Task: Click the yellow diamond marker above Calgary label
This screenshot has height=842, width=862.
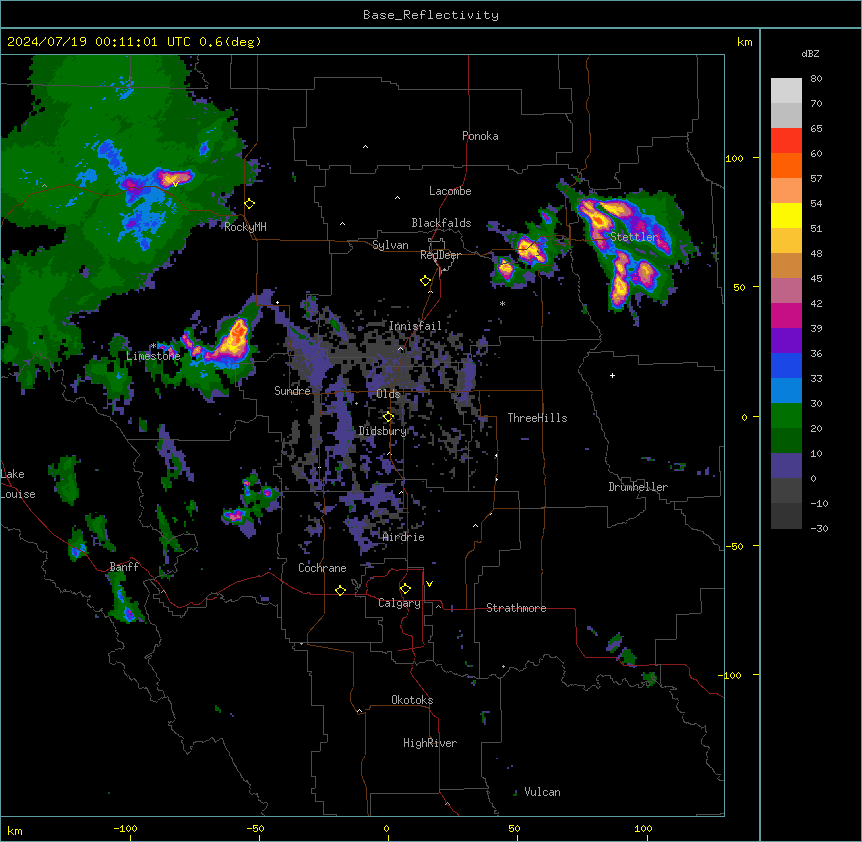Action: tap(405, 589)
